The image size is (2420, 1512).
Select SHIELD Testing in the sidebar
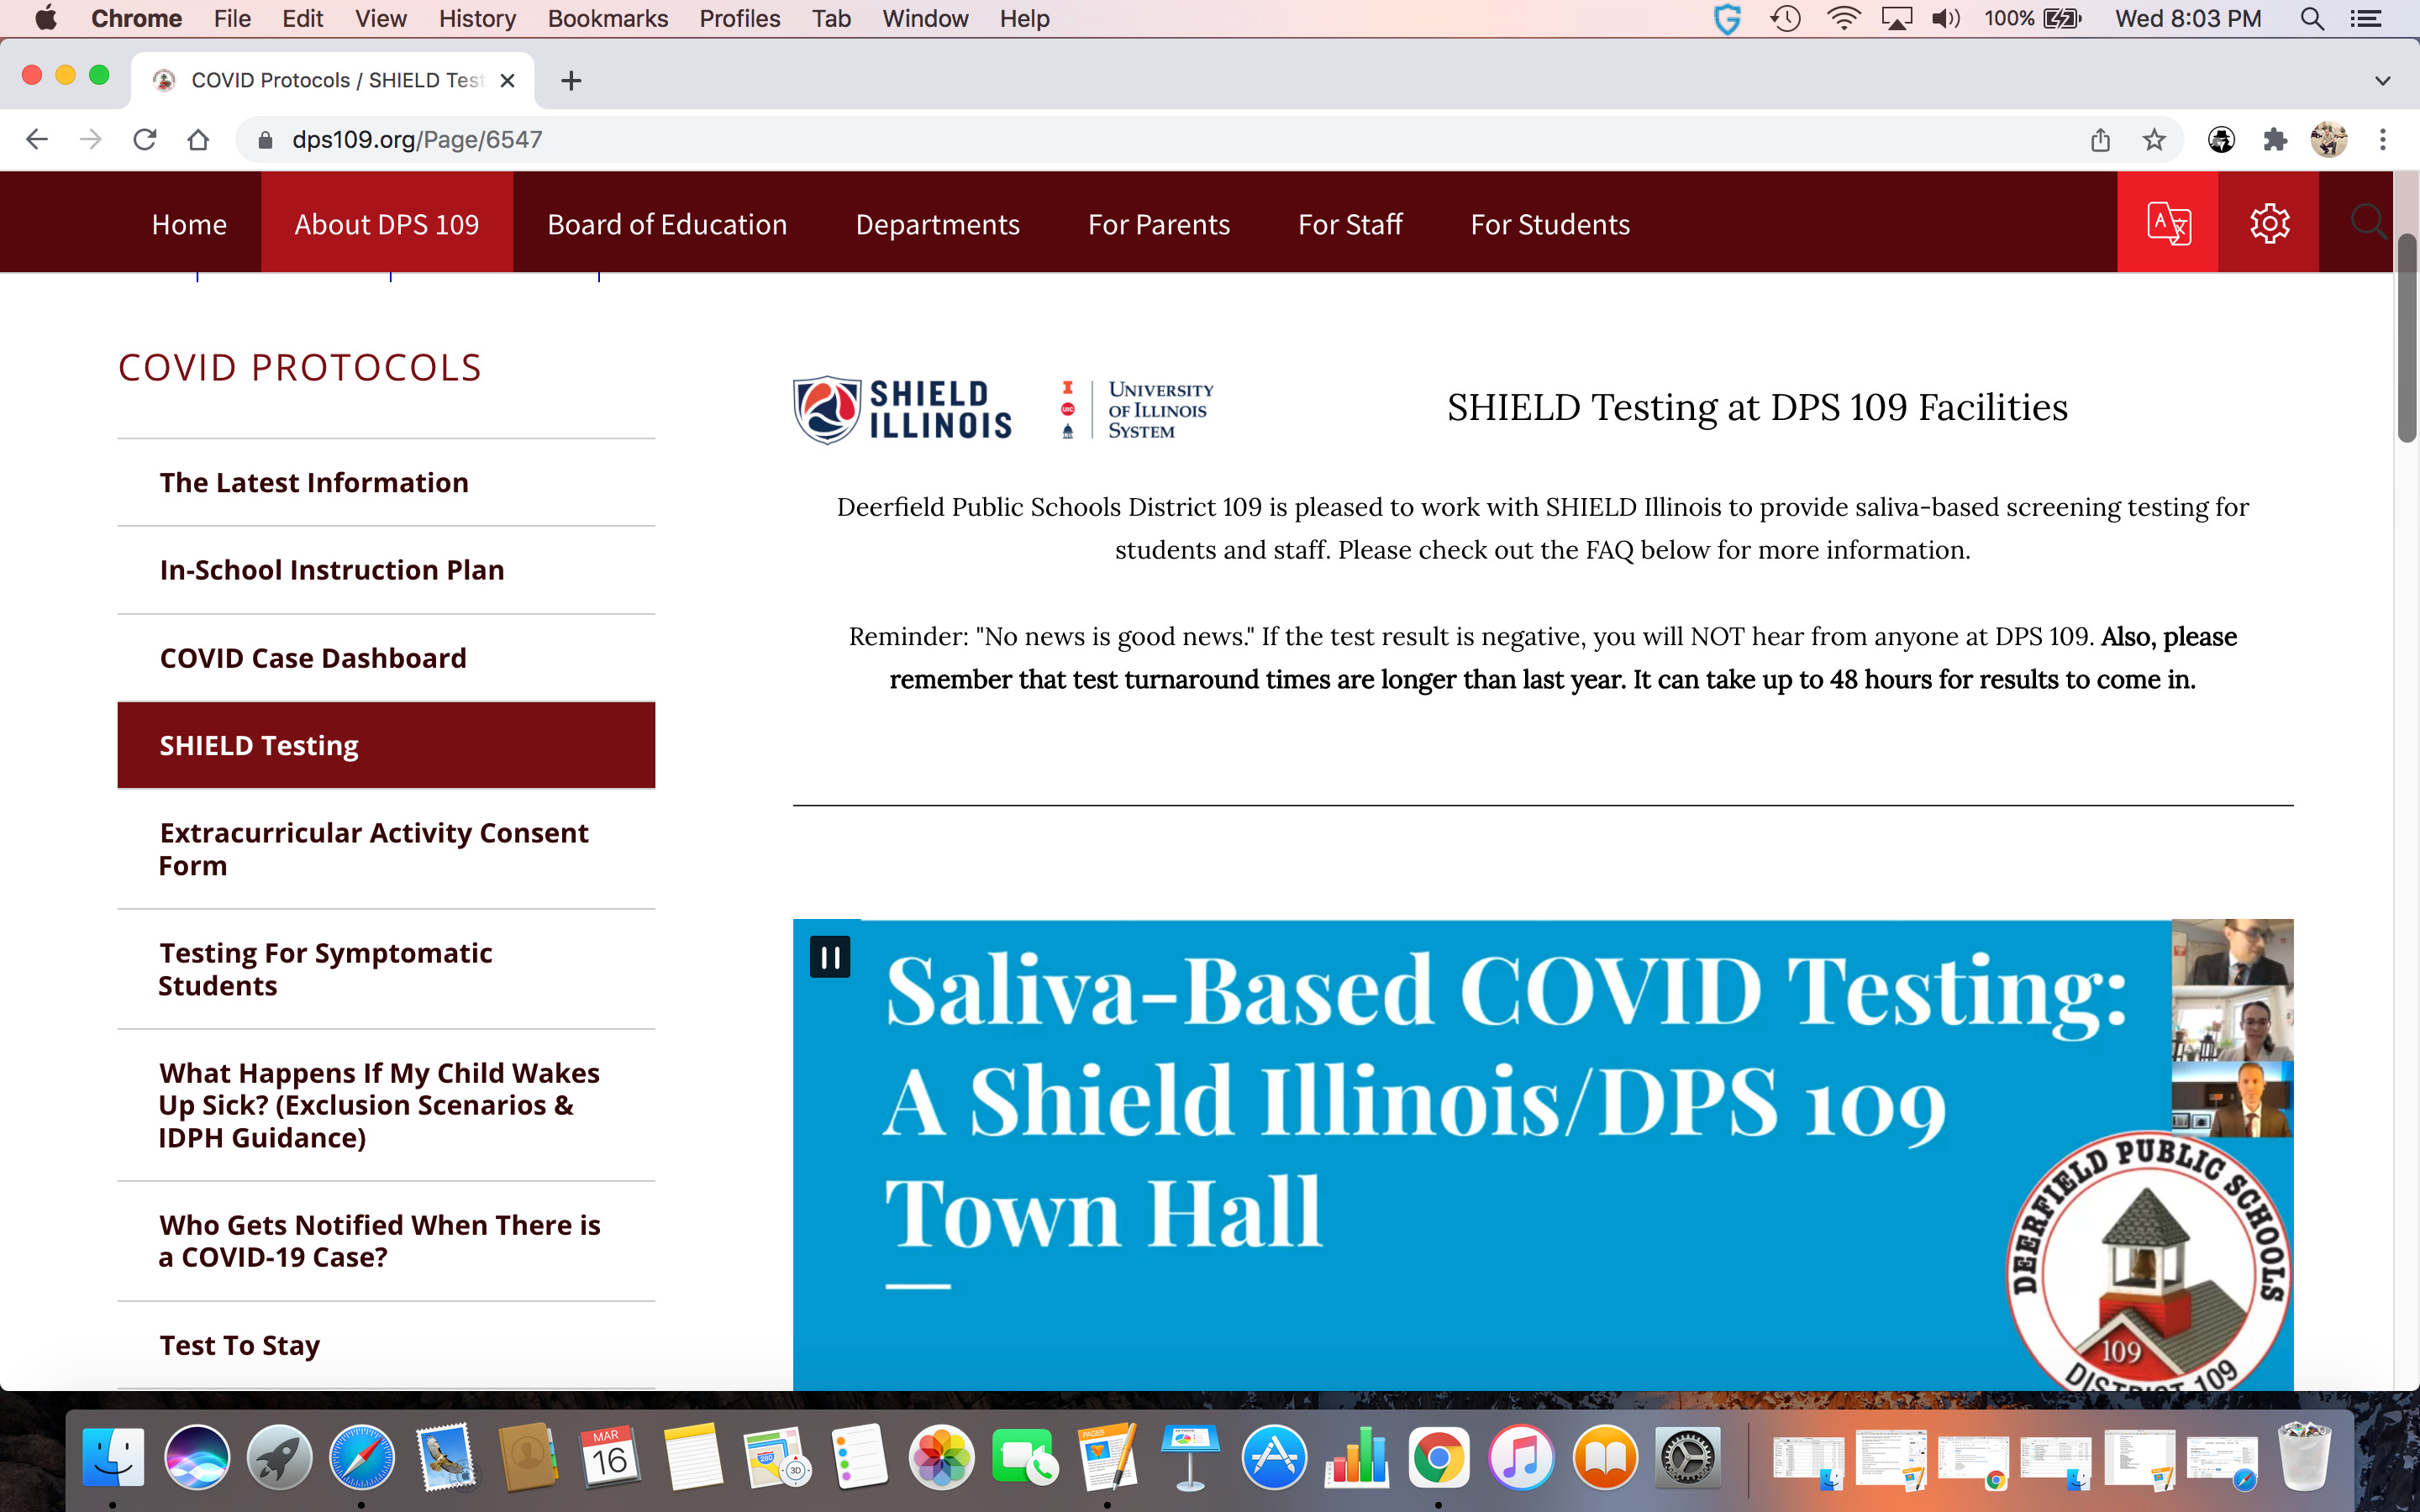386,745
